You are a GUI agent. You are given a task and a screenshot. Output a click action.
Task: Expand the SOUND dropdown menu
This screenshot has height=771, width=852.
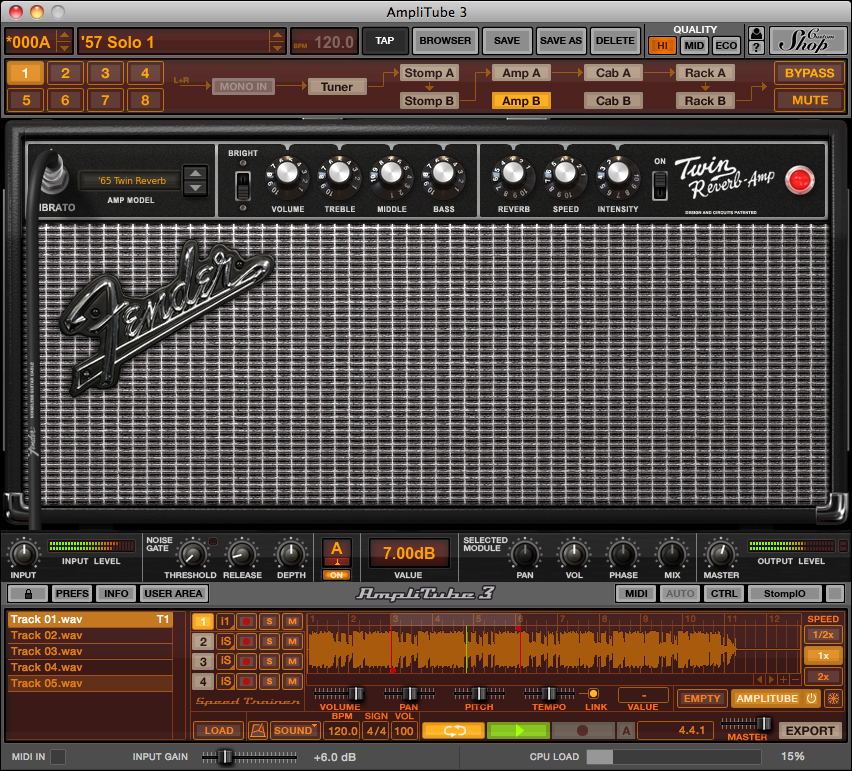point(295,731)
